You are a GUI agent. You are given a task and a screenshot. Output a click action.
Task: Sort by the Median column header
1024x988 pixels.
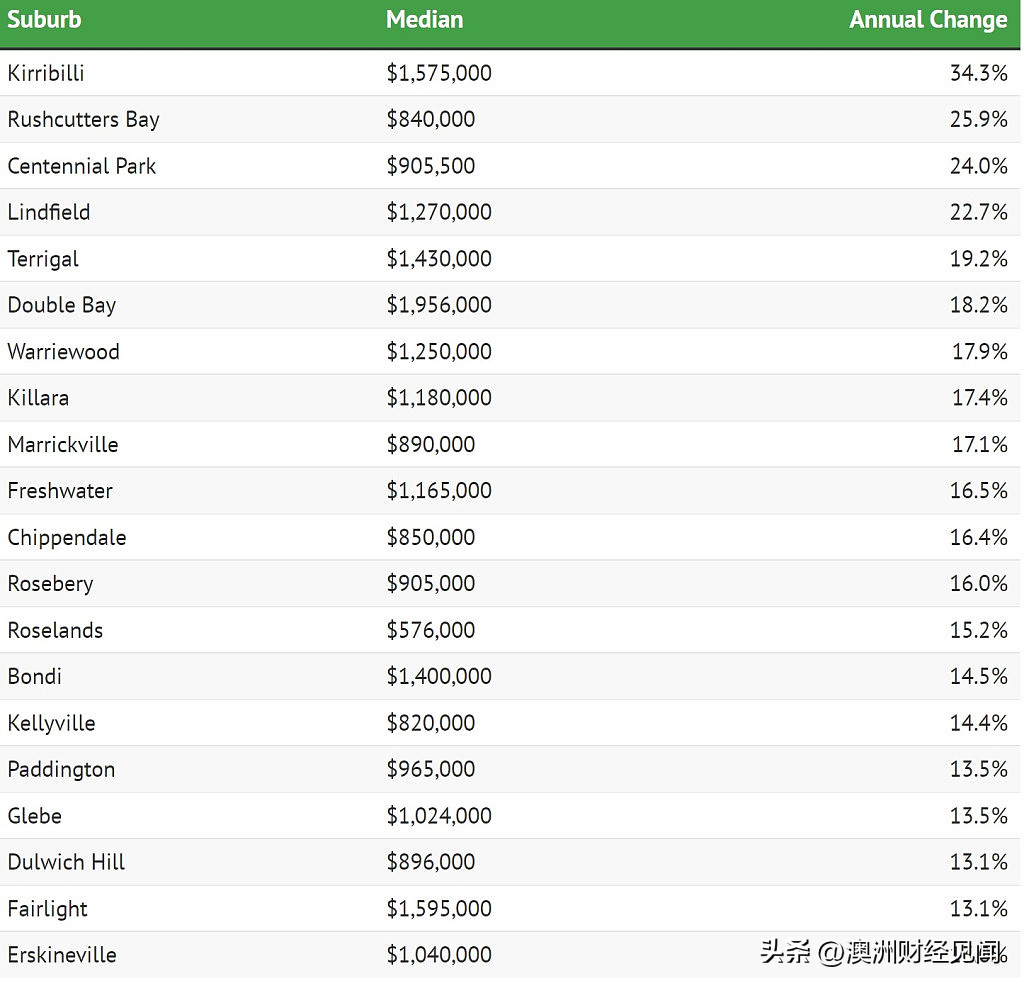coord(424,20)
